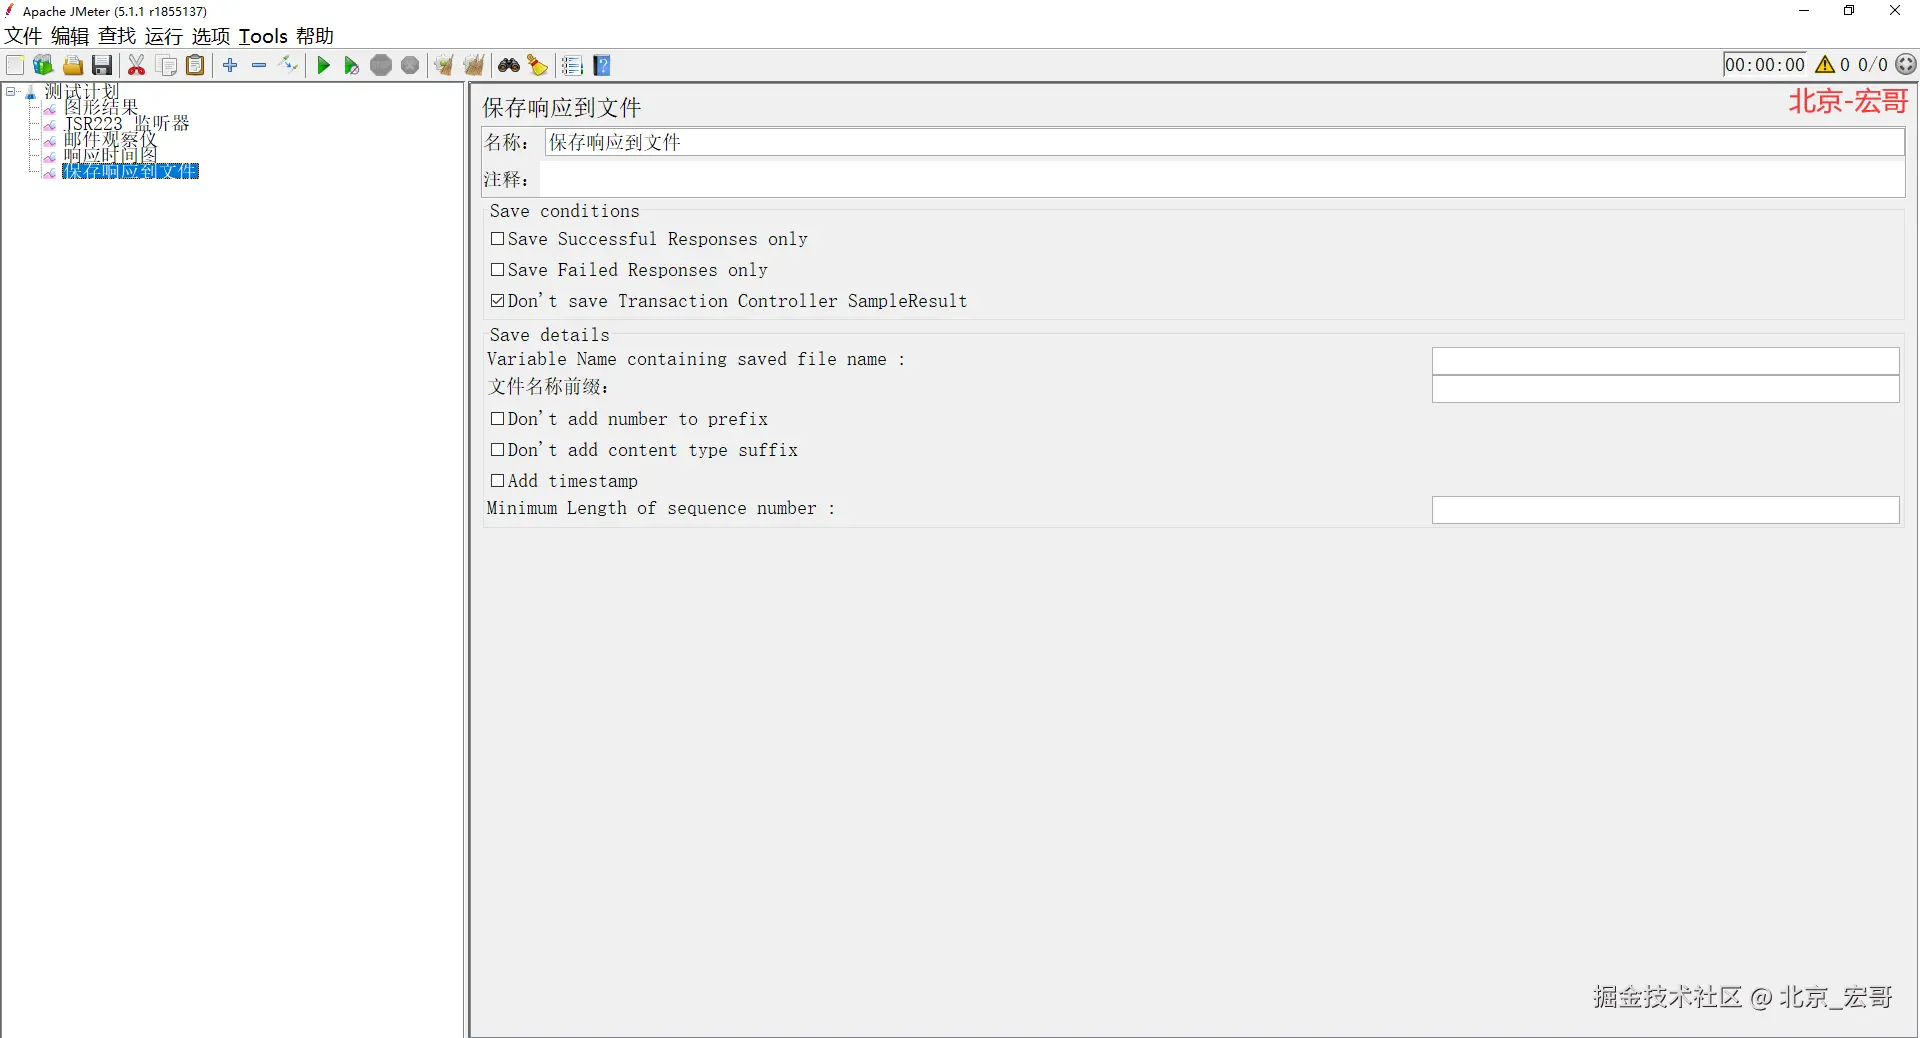Collapse the 测试计划 tree node
Screen dimensions: 1920x1038
[x=11, y=91]
